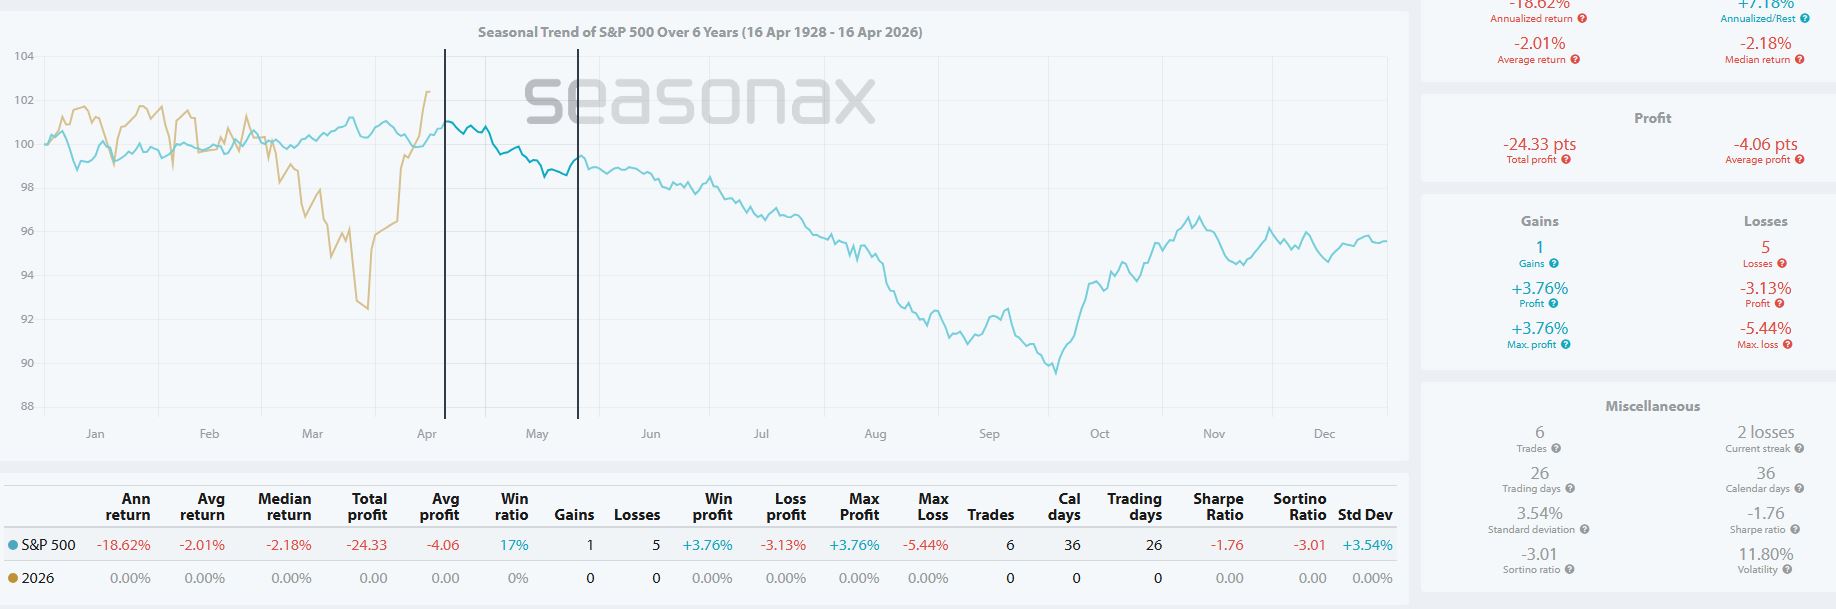Open the Volatility help icon

tap(1787, 570)
